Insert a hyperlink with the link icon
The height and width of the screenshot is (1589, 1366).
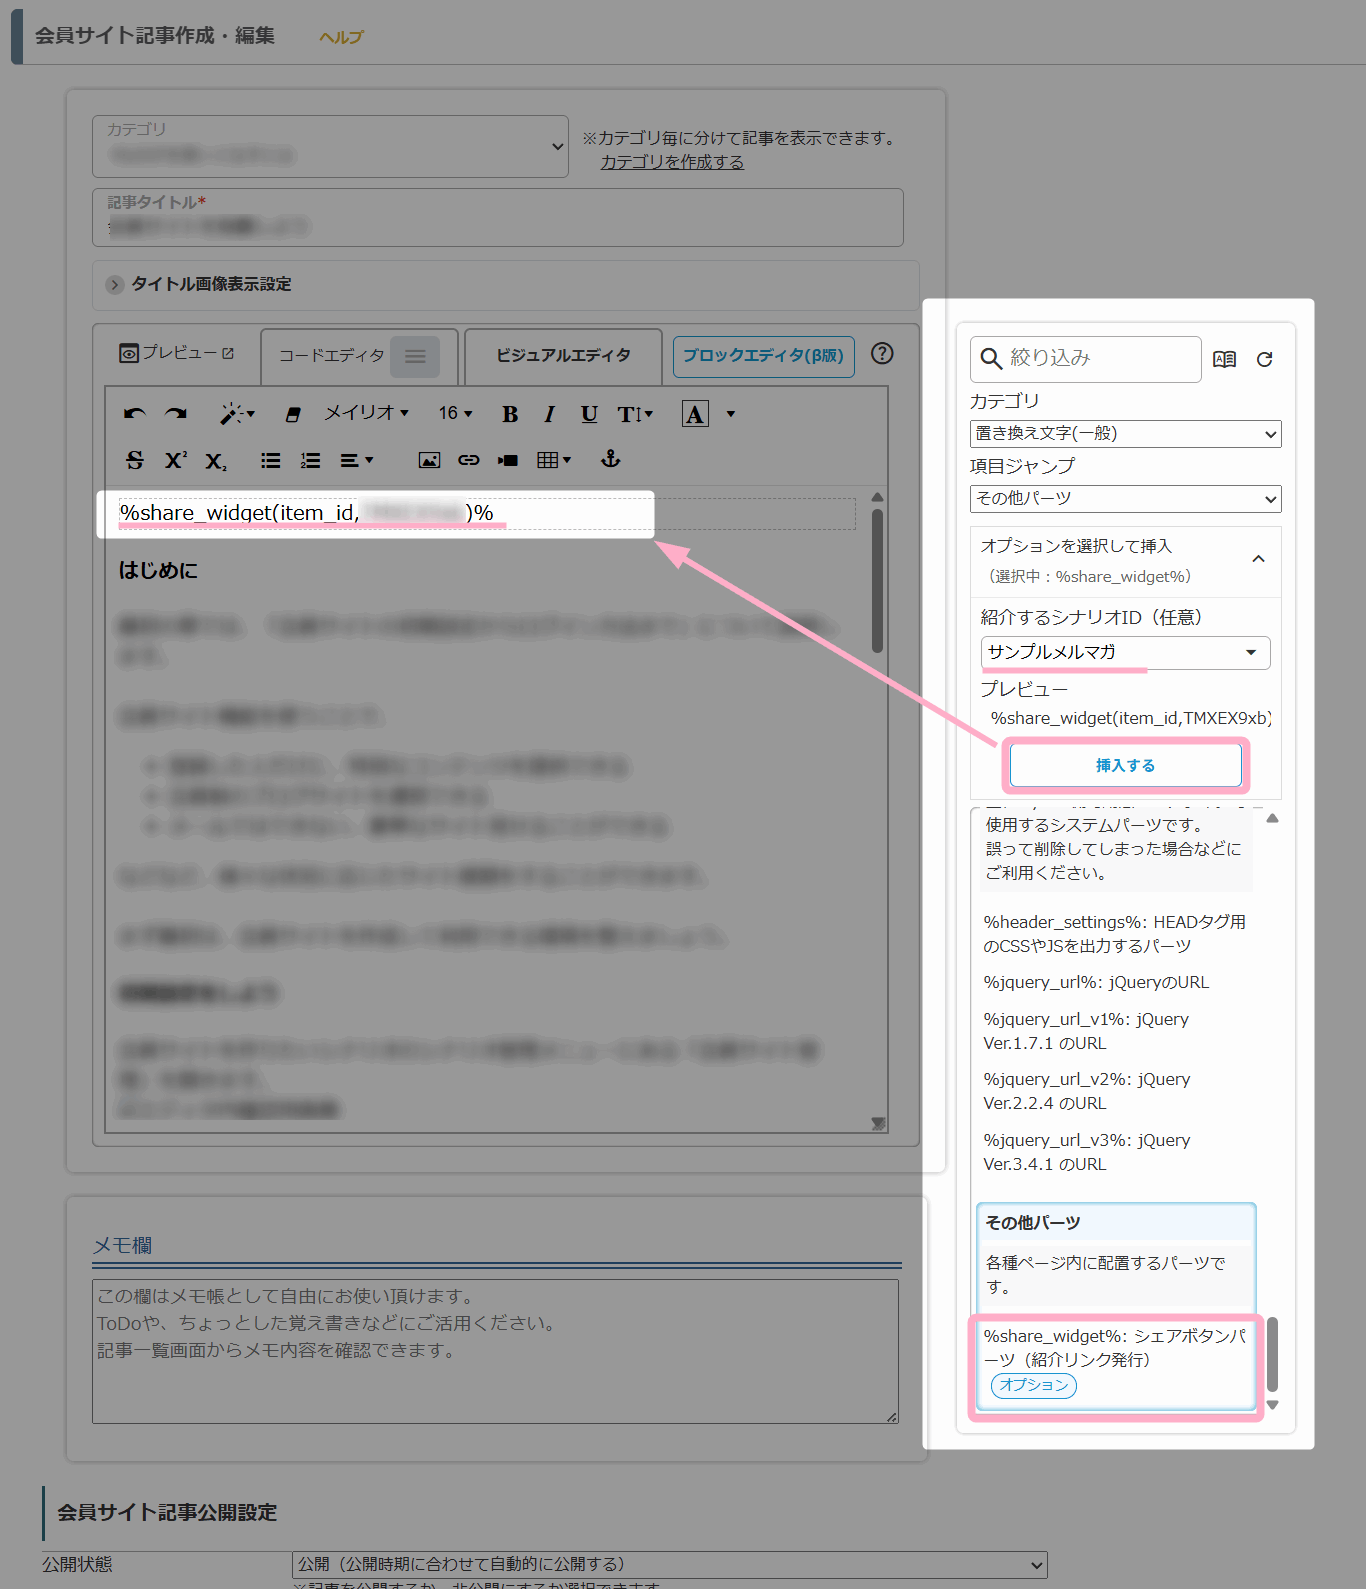tap(468, 460)
